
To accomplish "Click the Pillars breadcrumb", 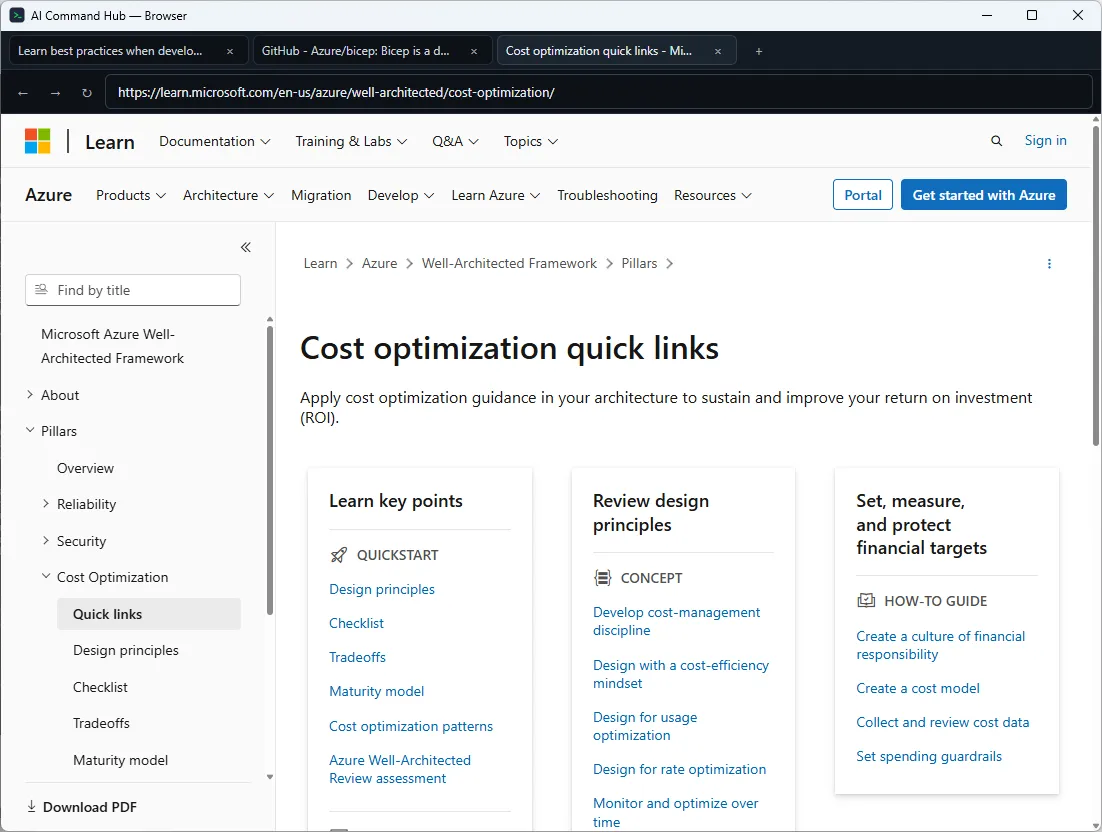I will coord(639,264).
